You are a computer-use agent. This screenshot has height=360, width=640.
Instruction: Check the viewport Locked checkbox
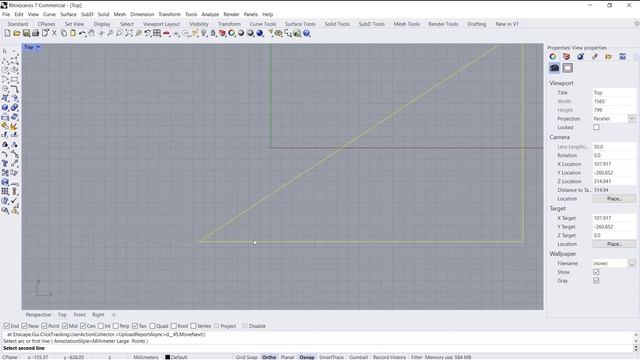tap(596, 127)
